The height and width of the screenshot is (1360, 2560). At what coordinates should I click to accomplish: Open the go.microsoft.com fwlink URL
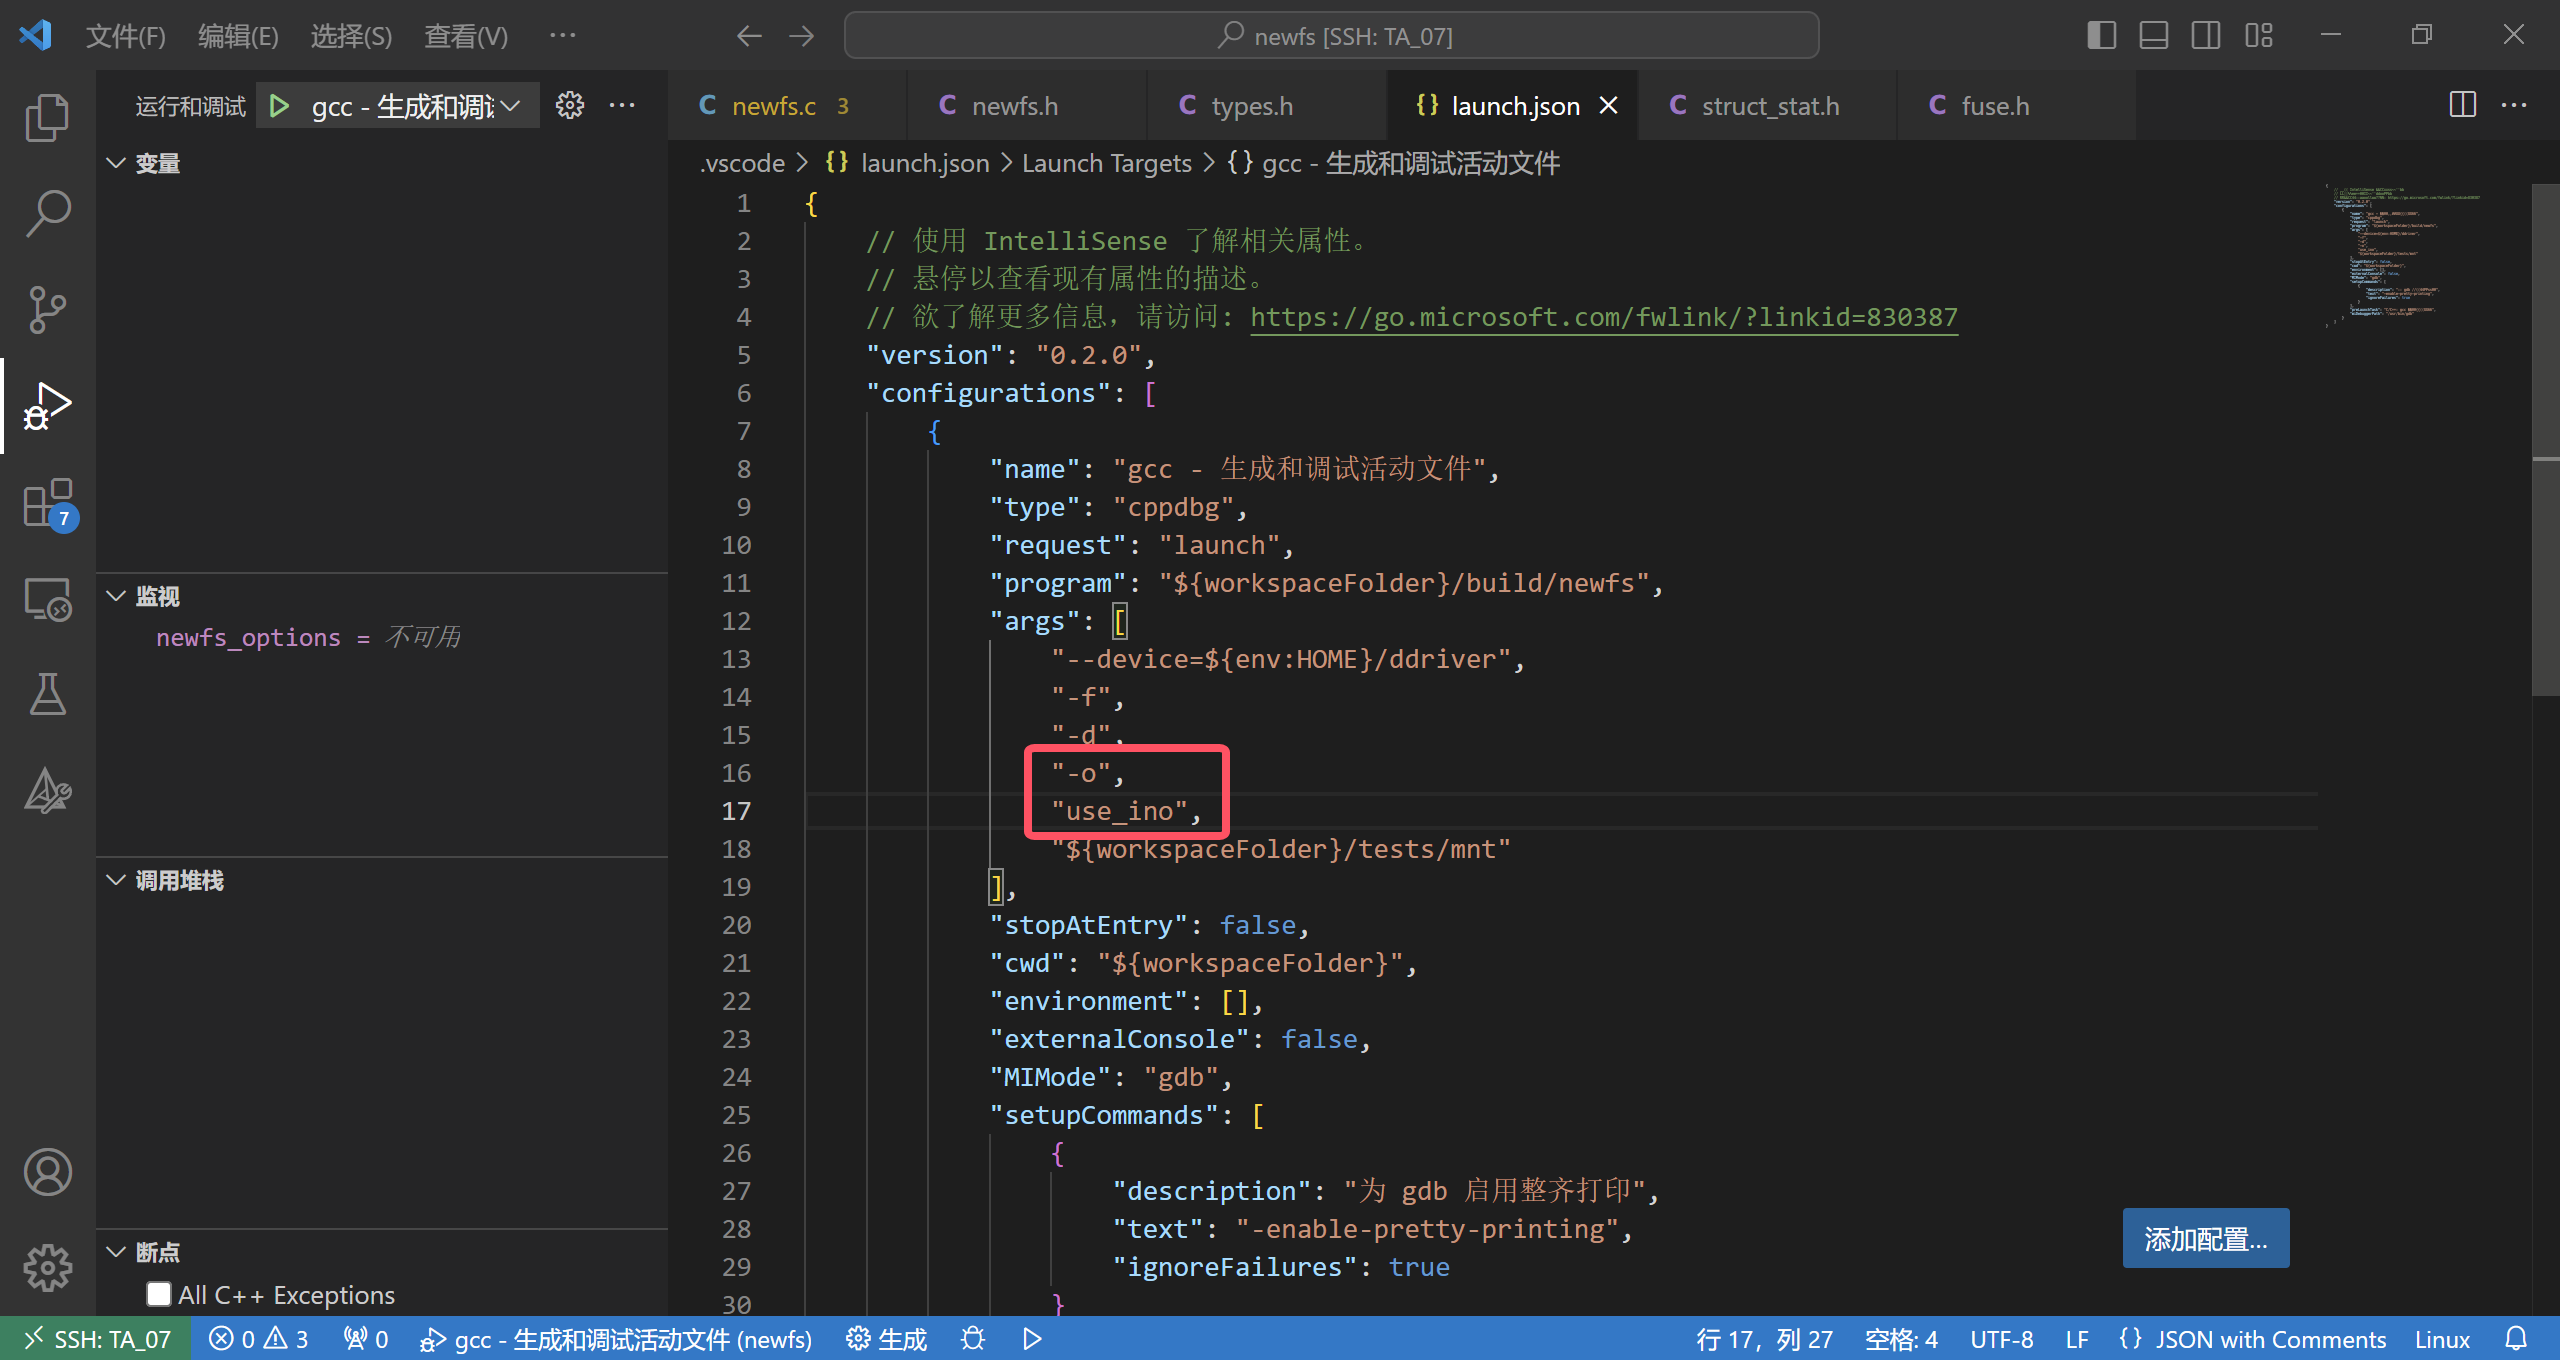click(1603, 317)
